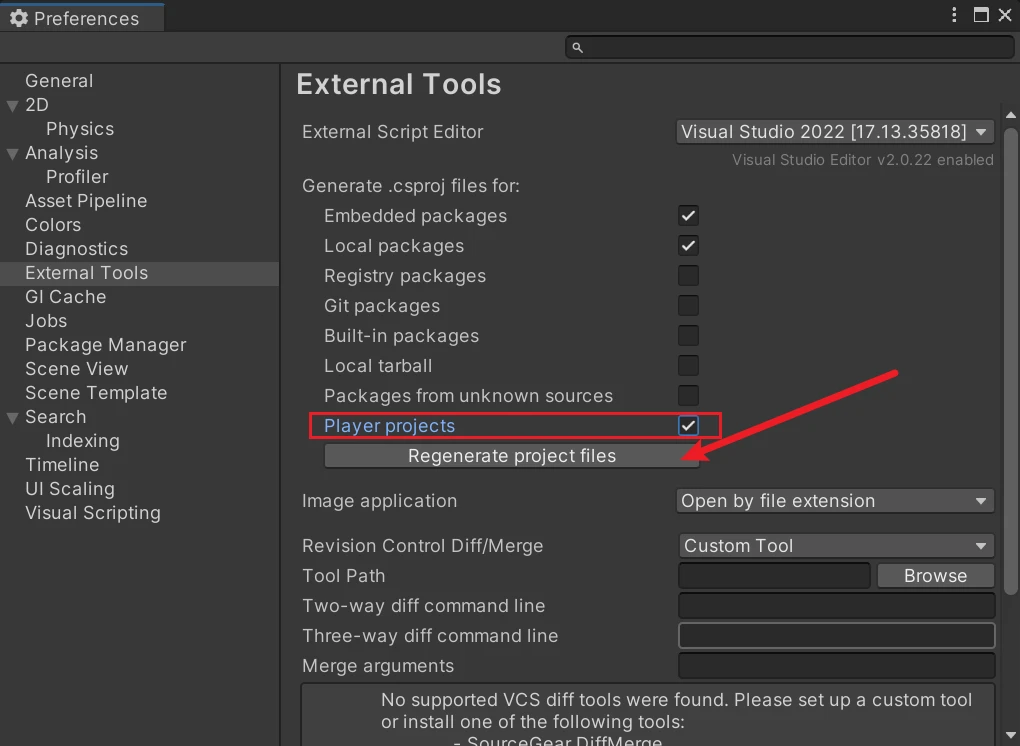Image resolution: width=1020 pixels, height=746 pixels.
Task: Enable Packages from unknown sources checkbox
Action: 688,395
